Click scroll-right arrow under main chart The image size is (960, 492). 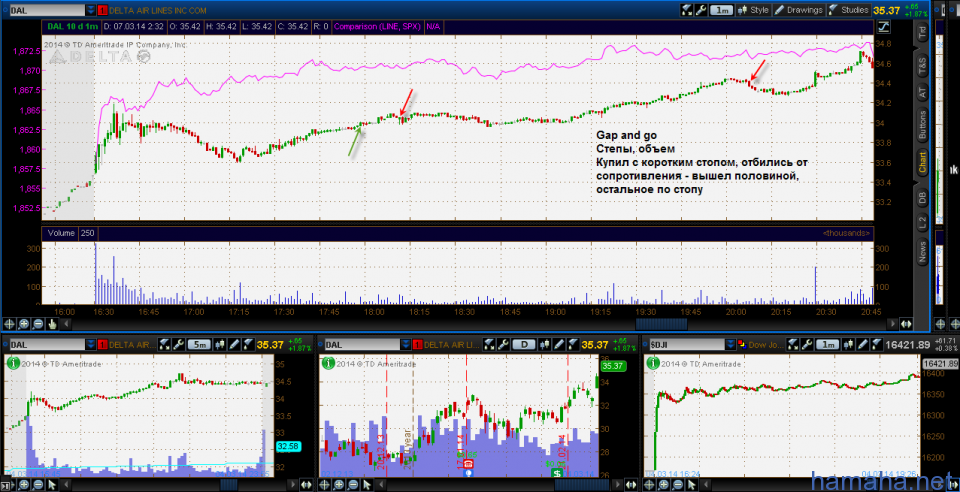891,324
